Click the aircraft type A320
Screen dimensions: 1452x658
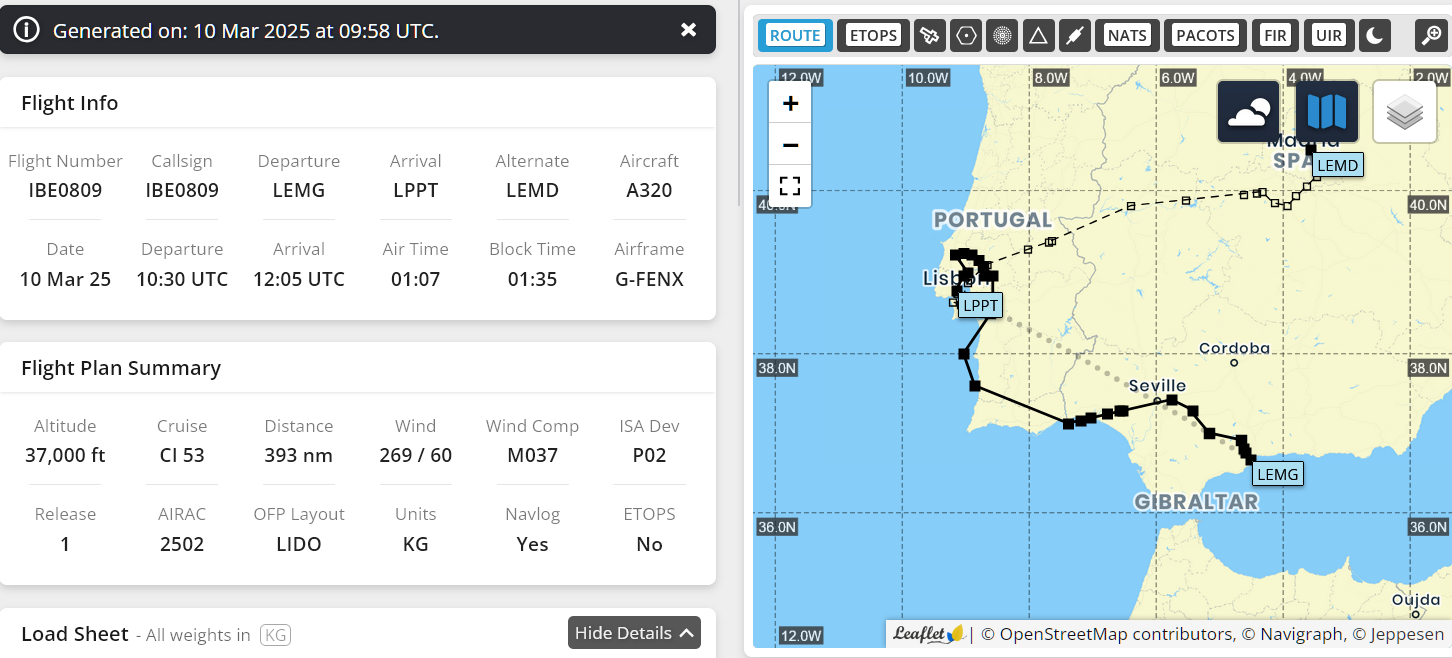(649, 190)
